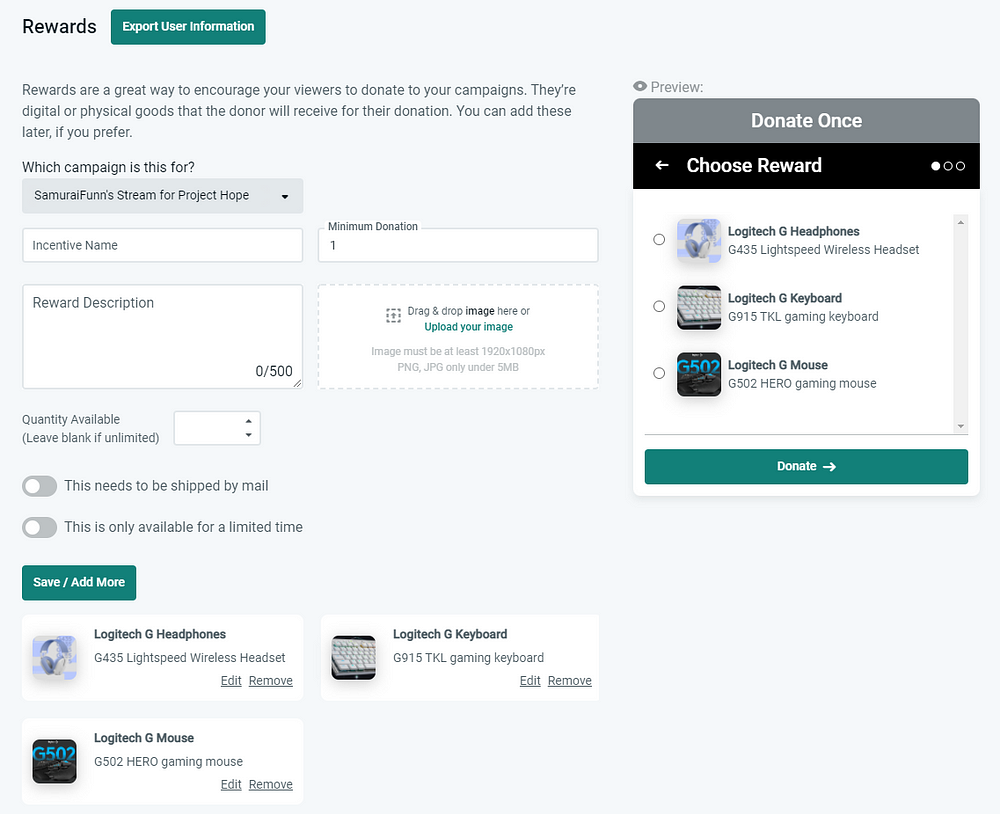The height and width of the screenshot is (814, 1000).
Task: Click the third step indicator dot
Action: click(x=960, y=166)
